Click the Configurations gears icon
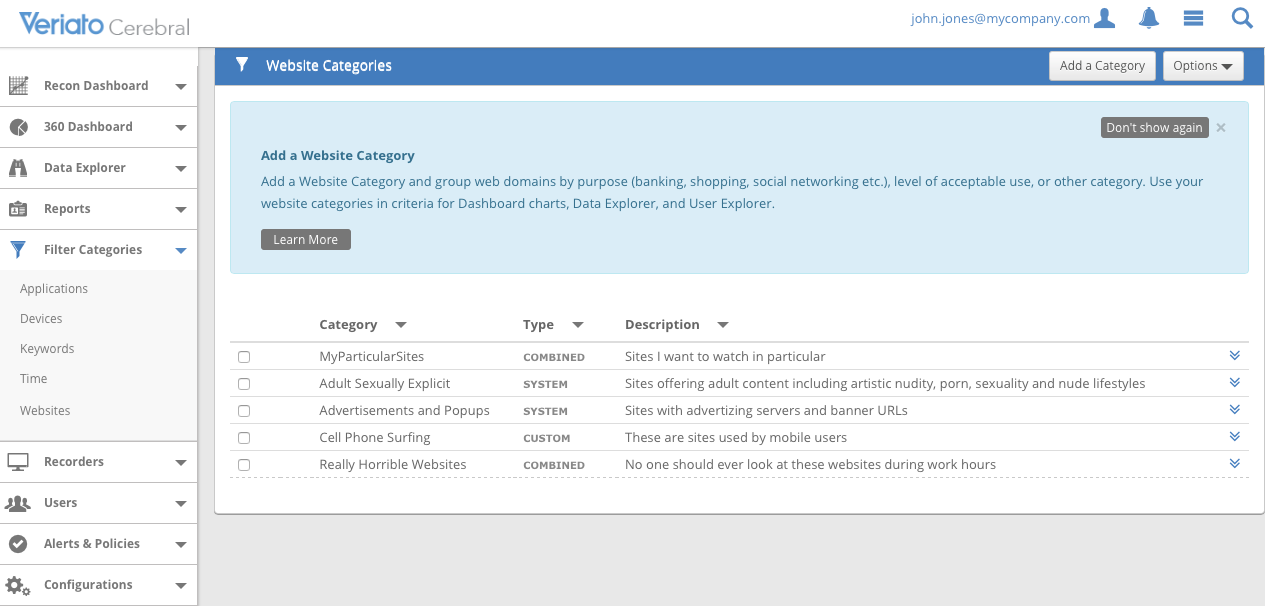The height and width of the screenshot is (606, 1265). pos(18,585)
